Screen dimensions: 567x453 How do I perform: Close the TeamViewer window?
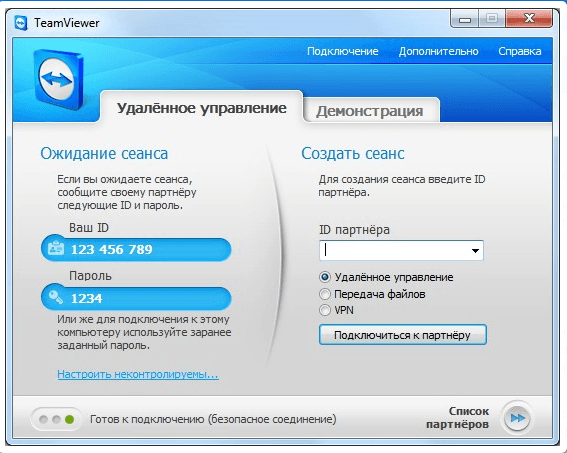click(529, 19)
